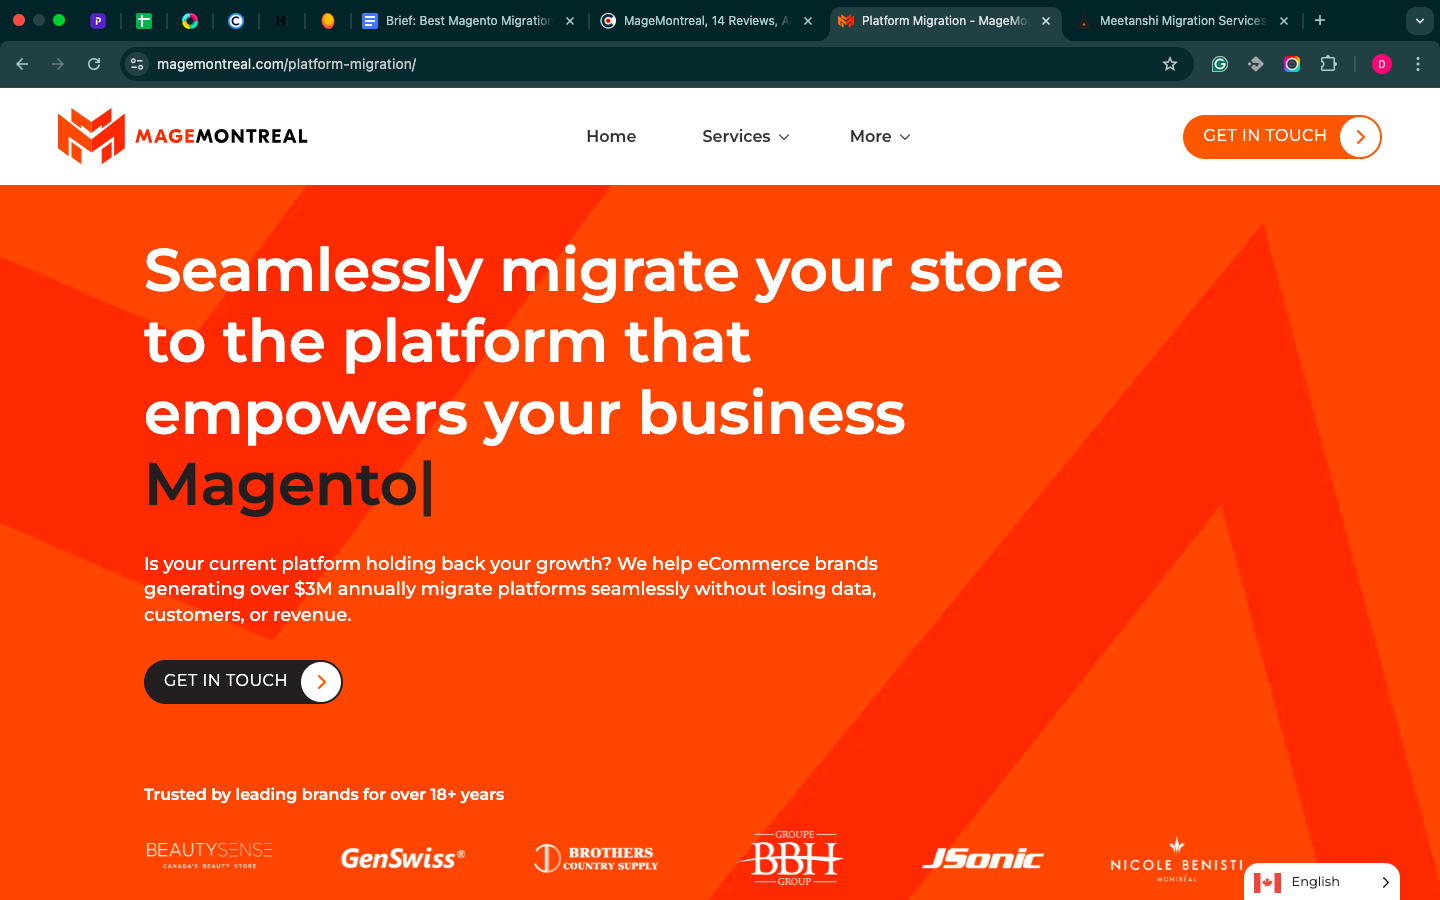Click the MageMontreal logo in header
This screenshot has height=900, width=1440.
(x=183, y=136)
